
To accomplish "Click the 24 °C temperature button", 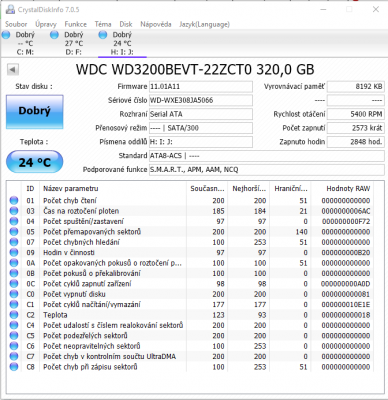I will pos(35,162).
